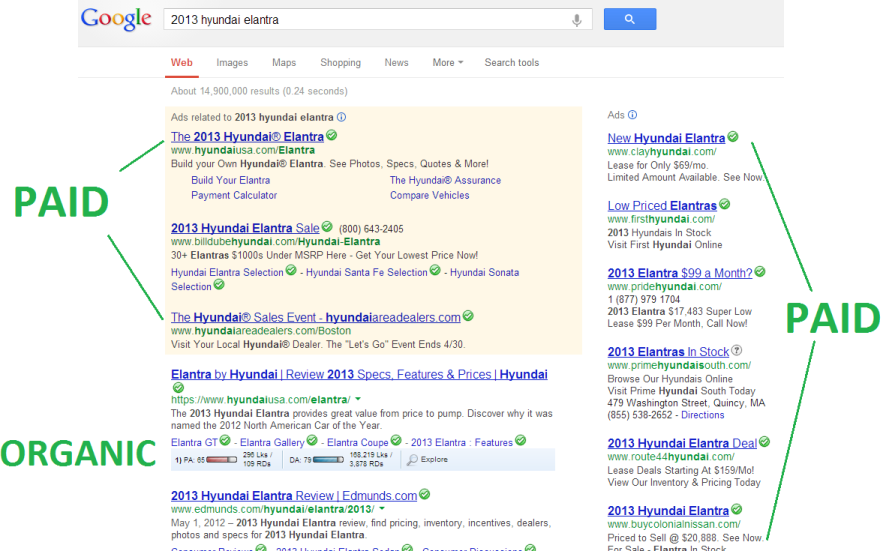Click checkmark after 'Hyundai Elantra Selection'
This screenshot has width=883, height=551.
tap(291, 270)
